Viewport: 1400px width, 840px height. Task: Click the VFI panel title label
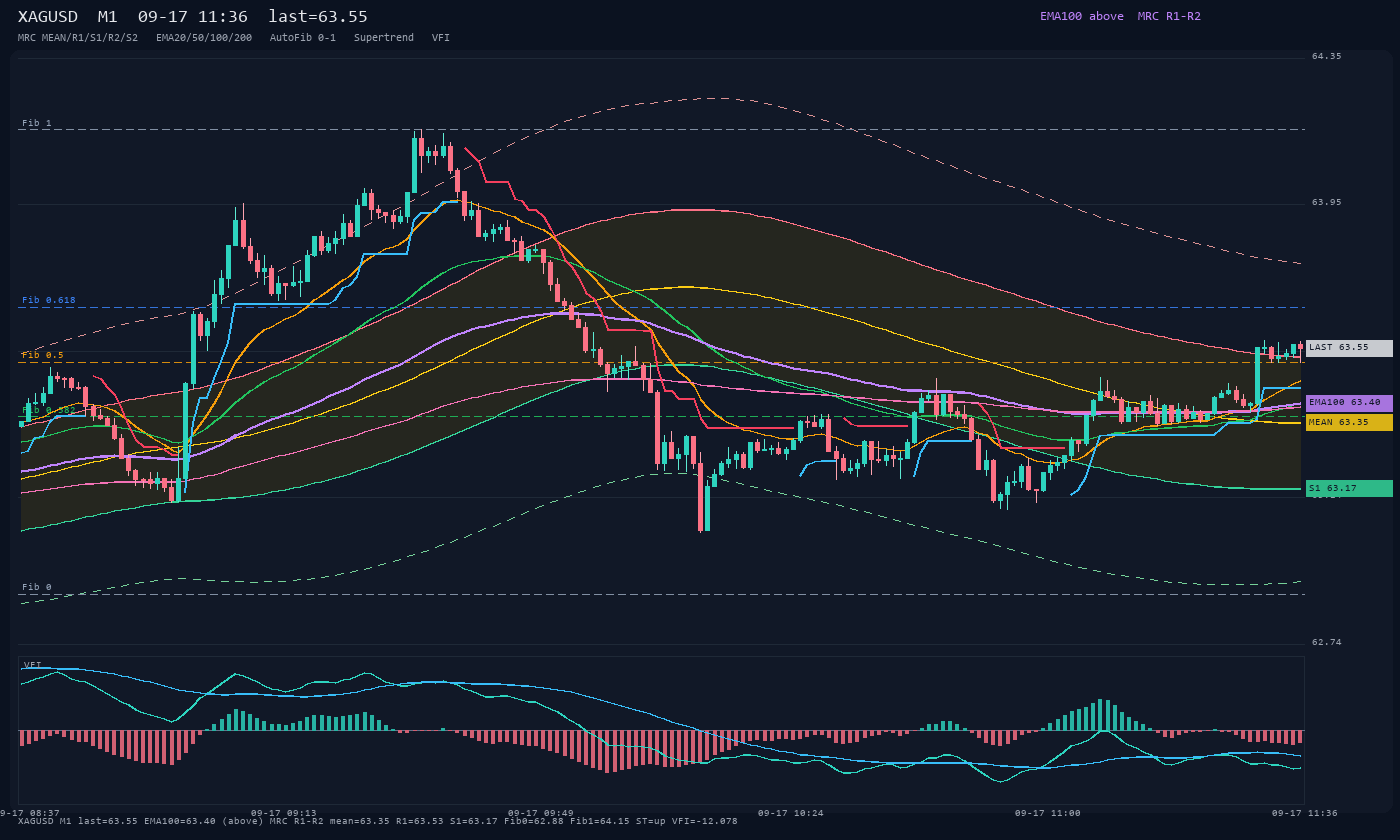tap(33, 665)
